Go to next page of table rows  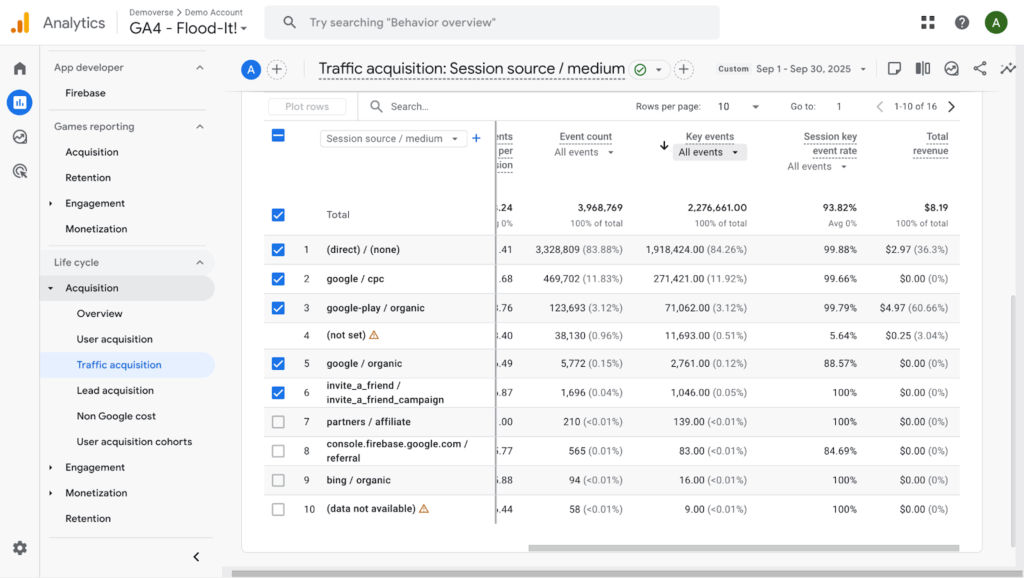click(x=951, y=107)
